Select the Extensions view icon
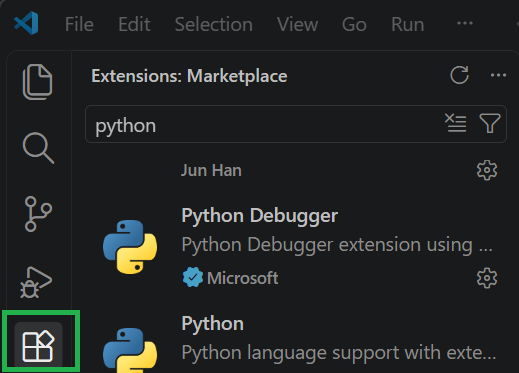The height and width of the screenshot is (373, 519). [38, 346]
